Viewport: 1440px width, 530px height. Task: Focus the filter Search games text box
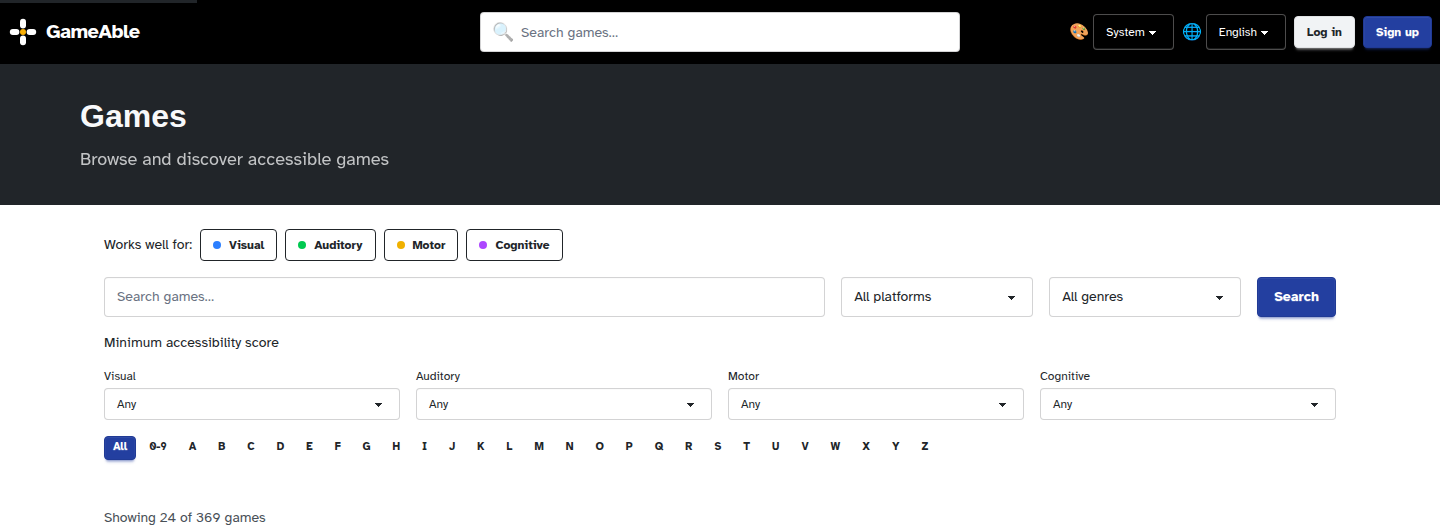[464, 297]
